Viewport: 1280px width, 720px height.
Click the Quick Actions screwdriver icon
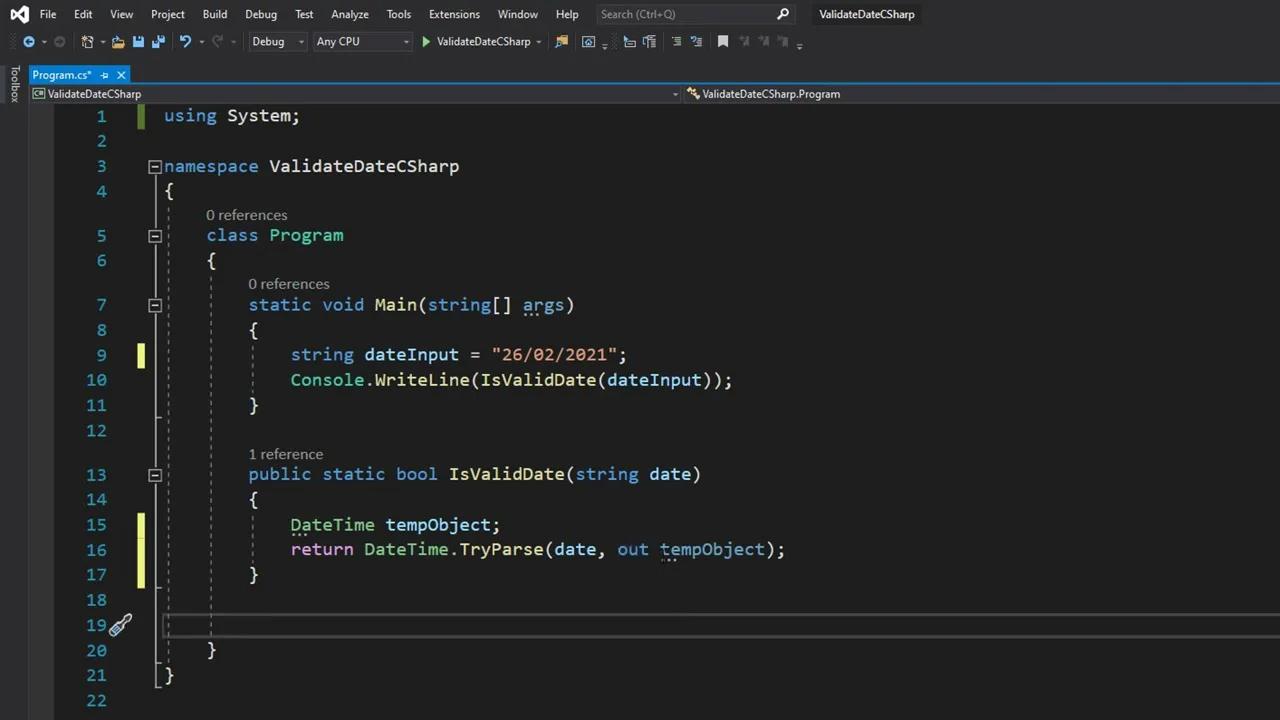coord(120,625)
